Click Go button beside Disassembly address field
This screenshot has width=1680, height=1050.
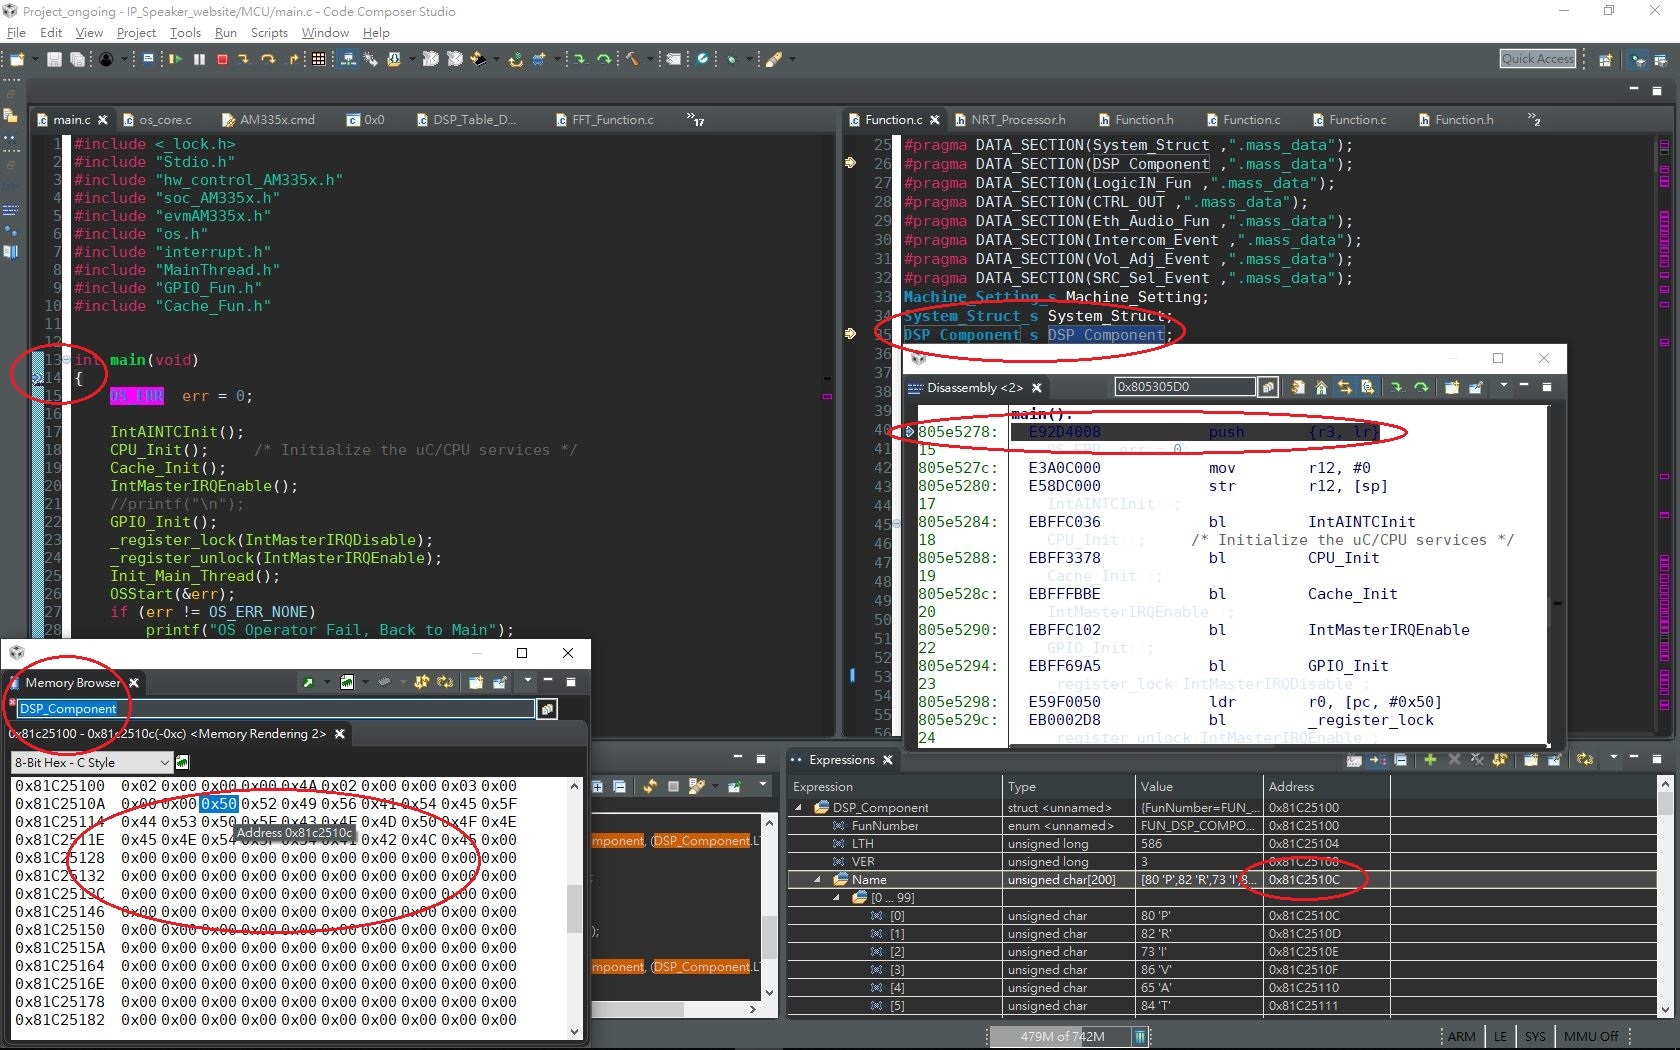[x=1268, y=387]
